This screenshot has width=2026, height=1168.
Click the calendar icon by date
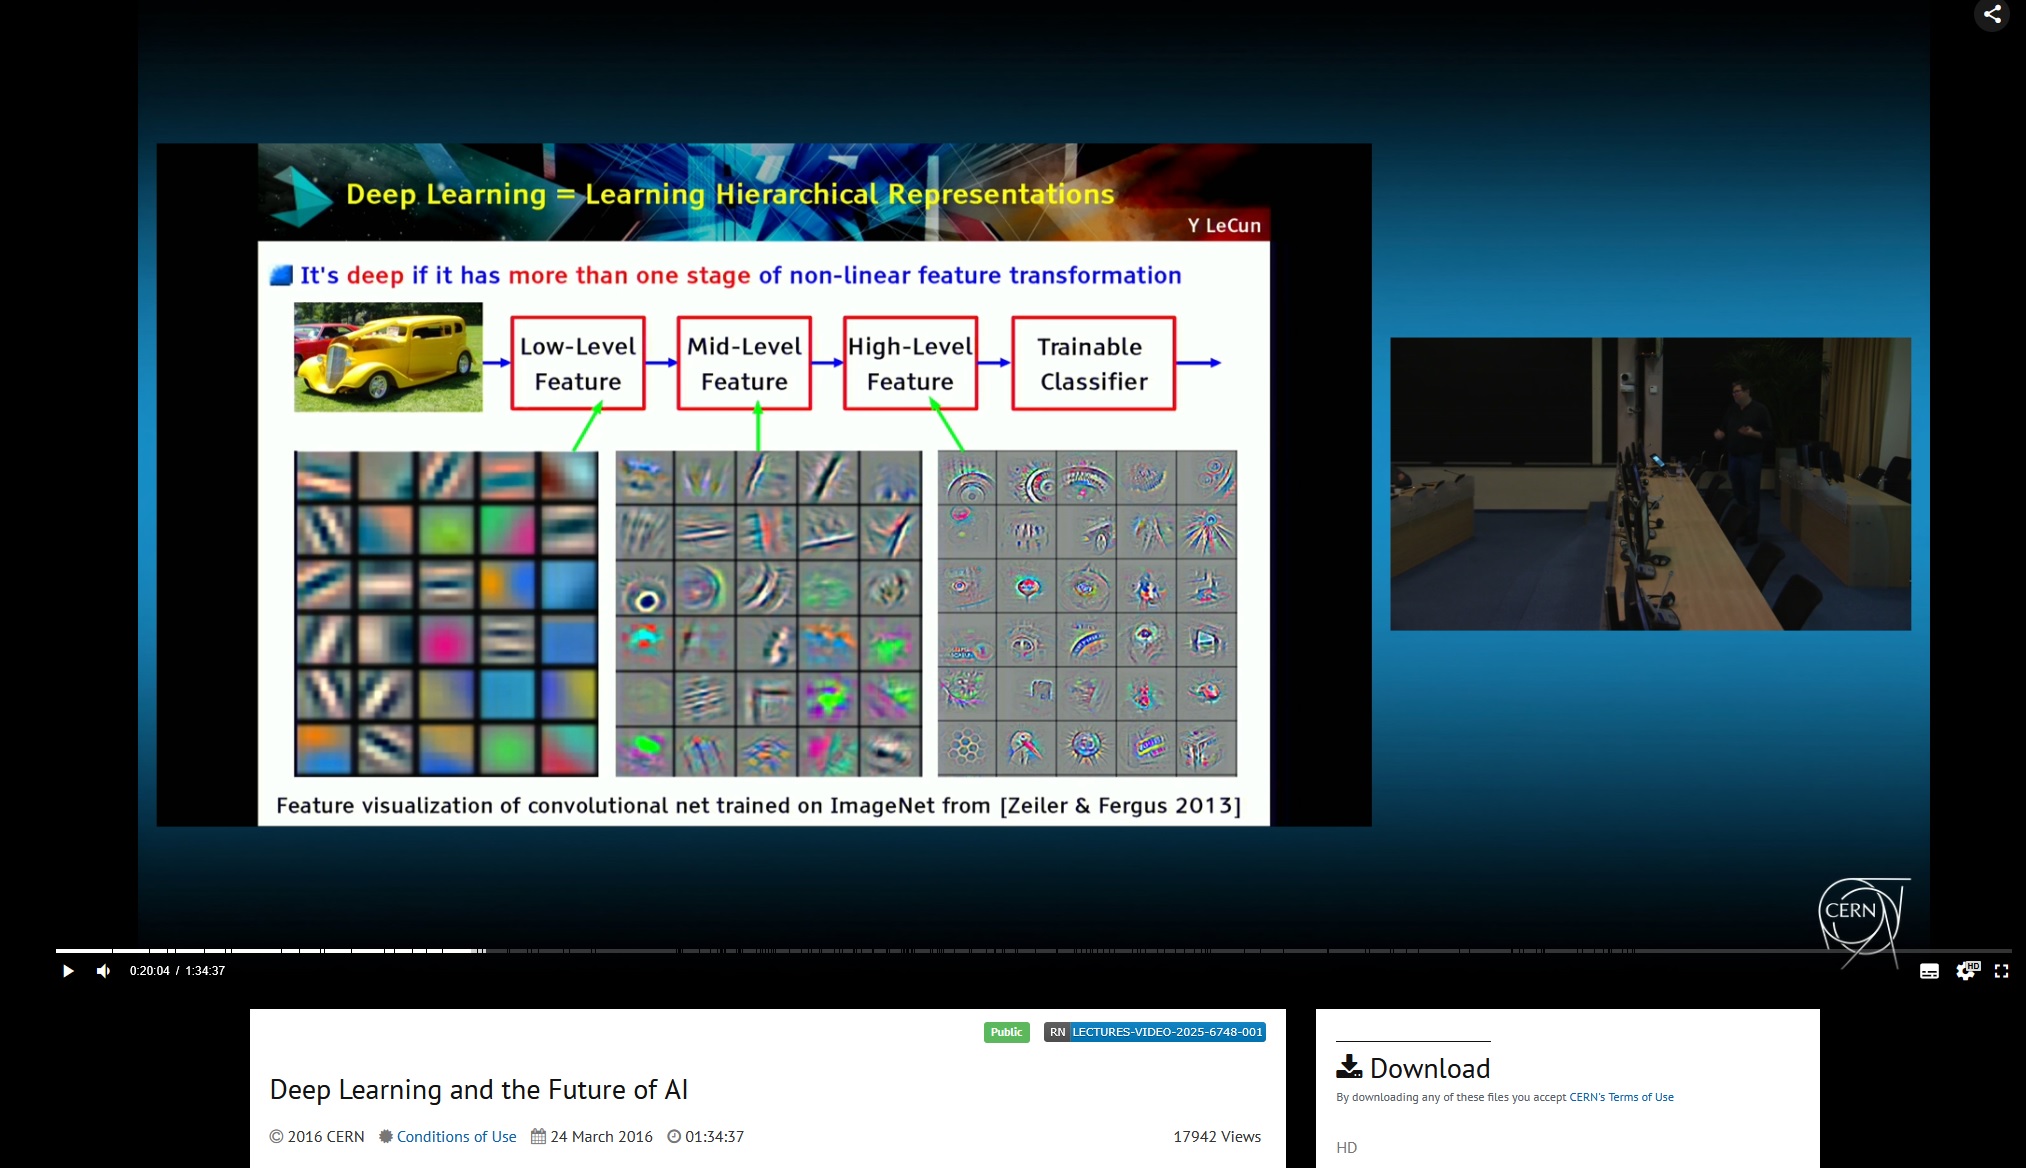point(538,1137)
